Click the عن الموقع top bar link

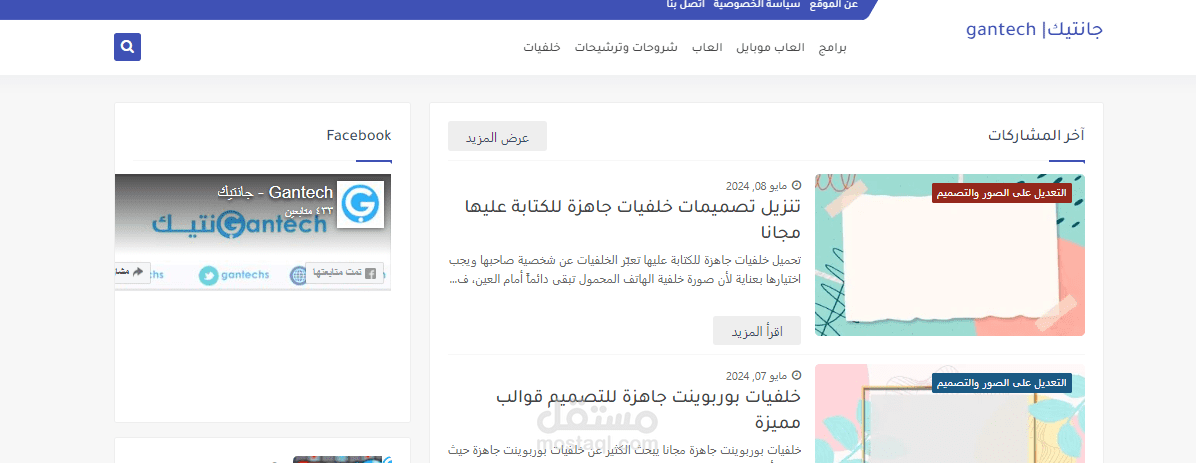pyautogui.click(x=835, y=5)
